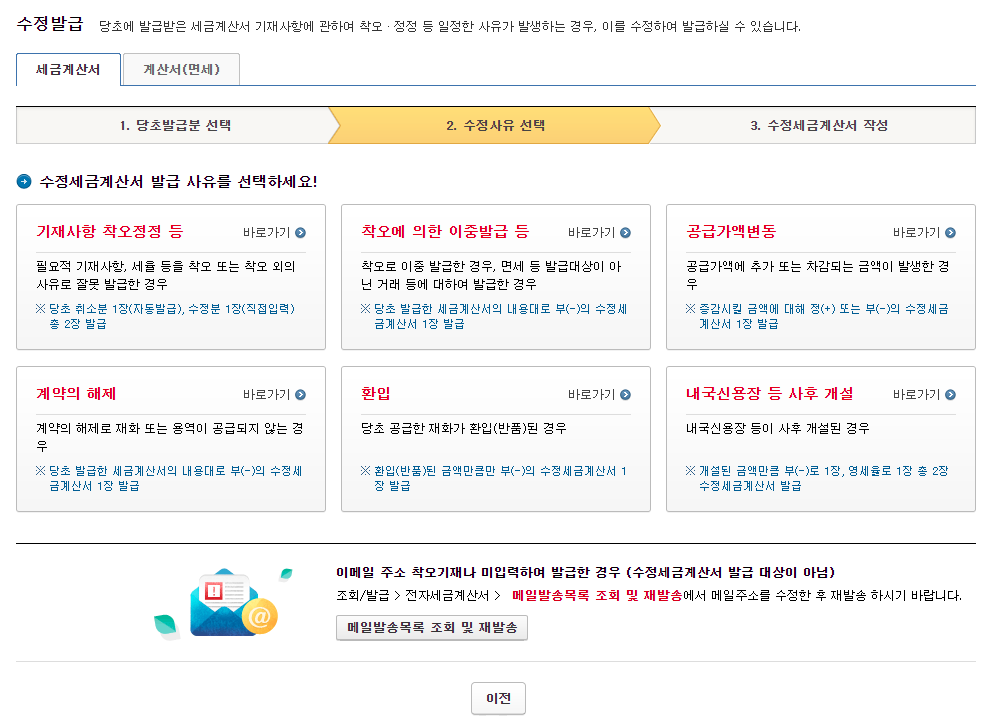The image size is (994, 727).
Task: Click description 계약의 해제로 재화 또는 용역이
Action: pyautogui.click(x=170, y=437)
